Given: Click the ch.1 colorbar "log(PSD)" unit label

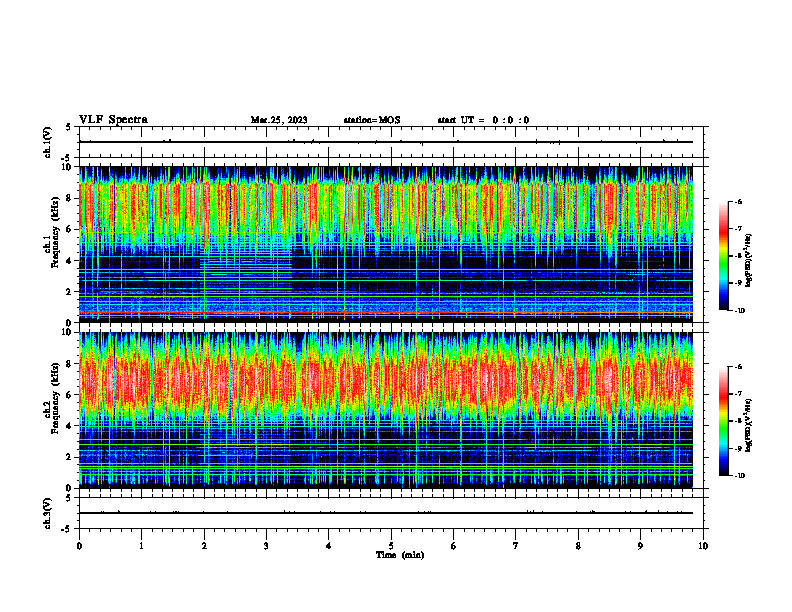Looking at the screenshot, I should tap(749, 260).
